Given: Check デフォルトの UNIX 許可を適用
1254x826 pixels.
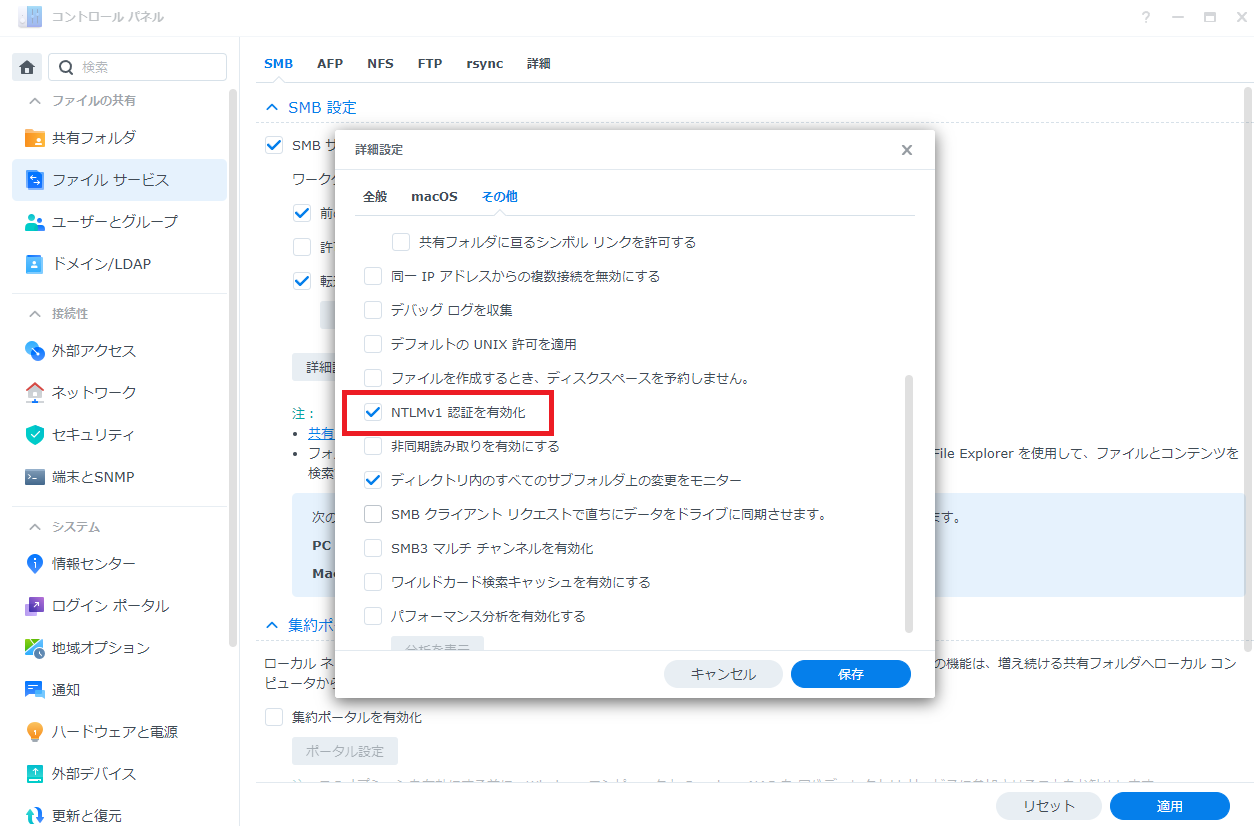Looking at the screenshot, I should tap(373, 344).
